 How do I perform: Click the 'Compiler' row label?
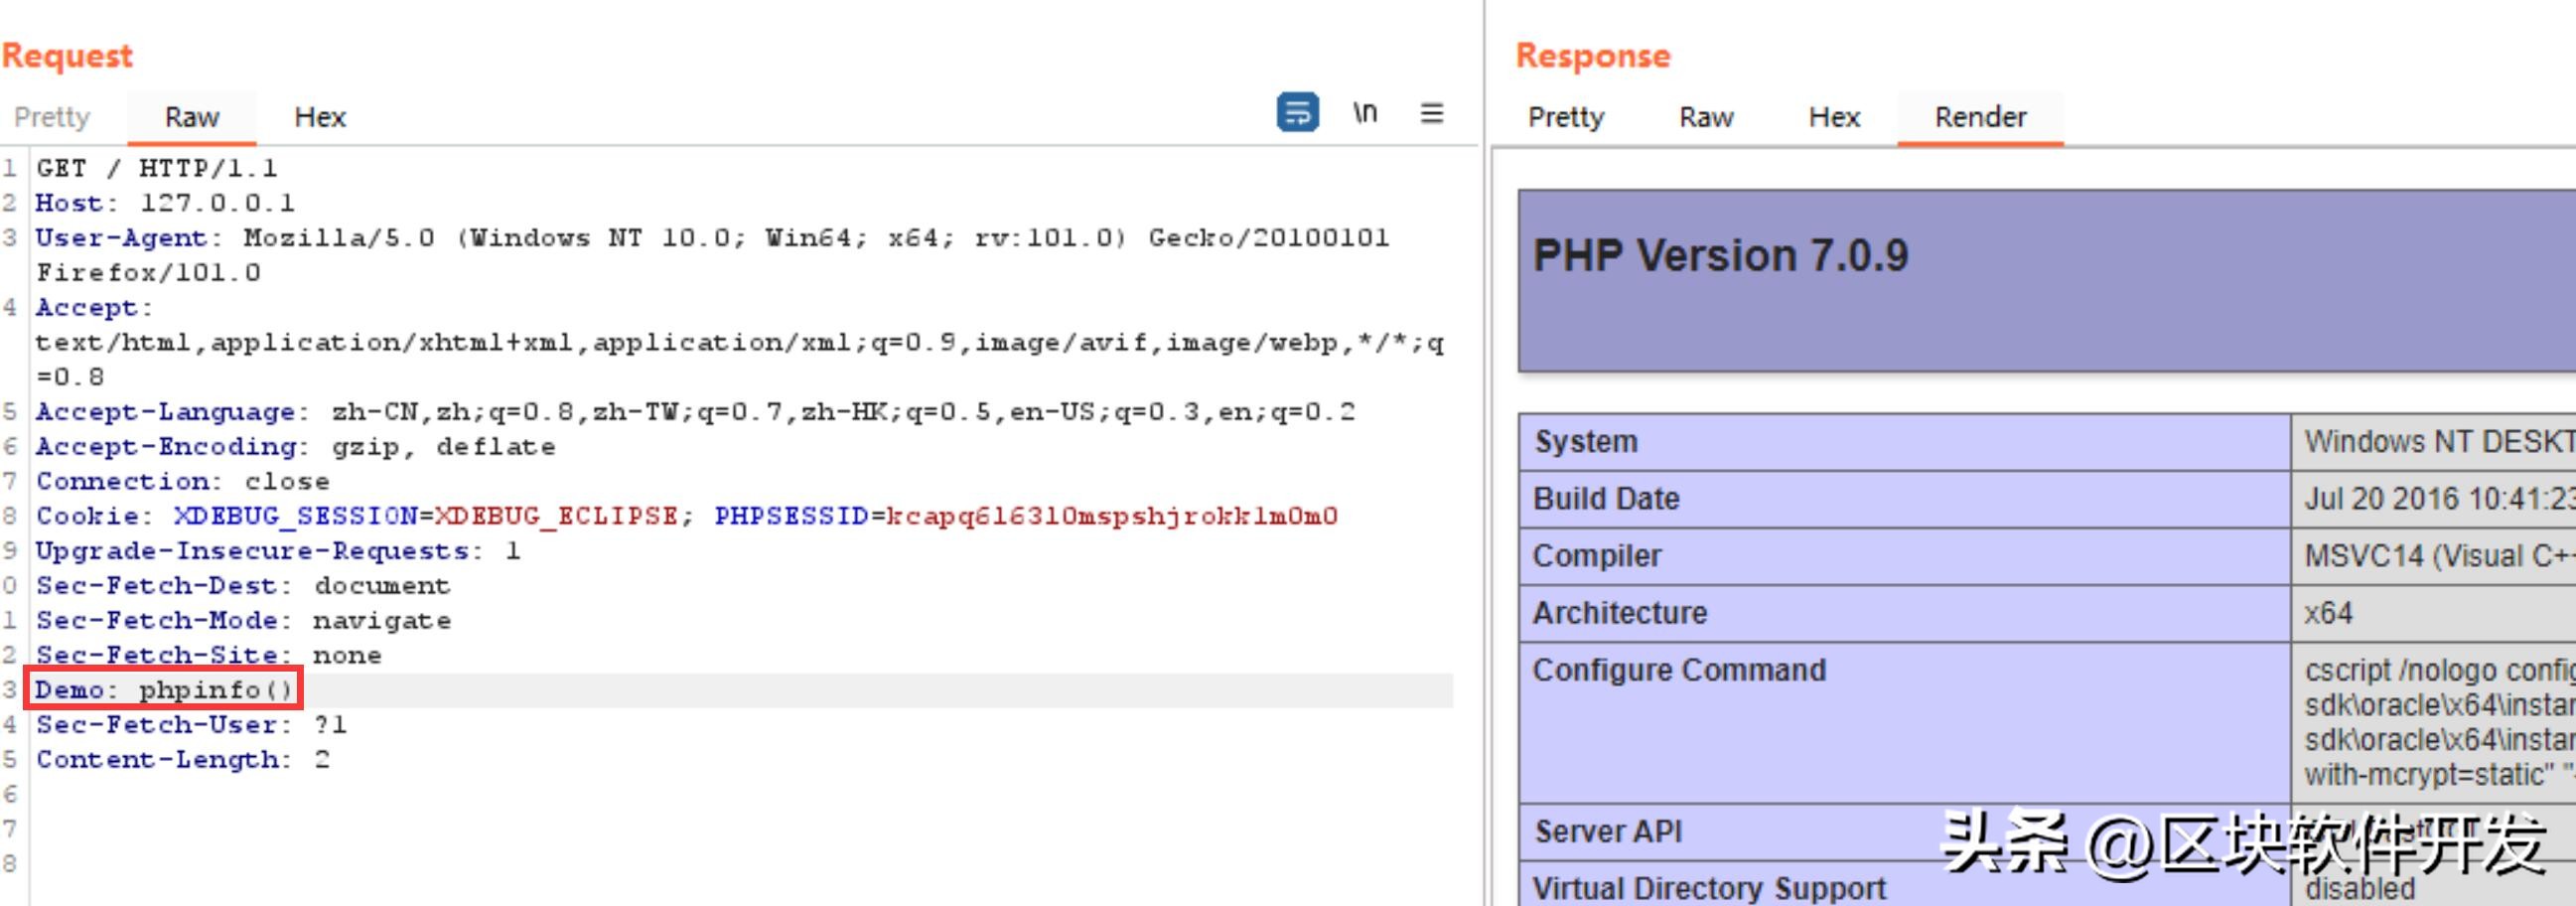(x=1597, y=556)
